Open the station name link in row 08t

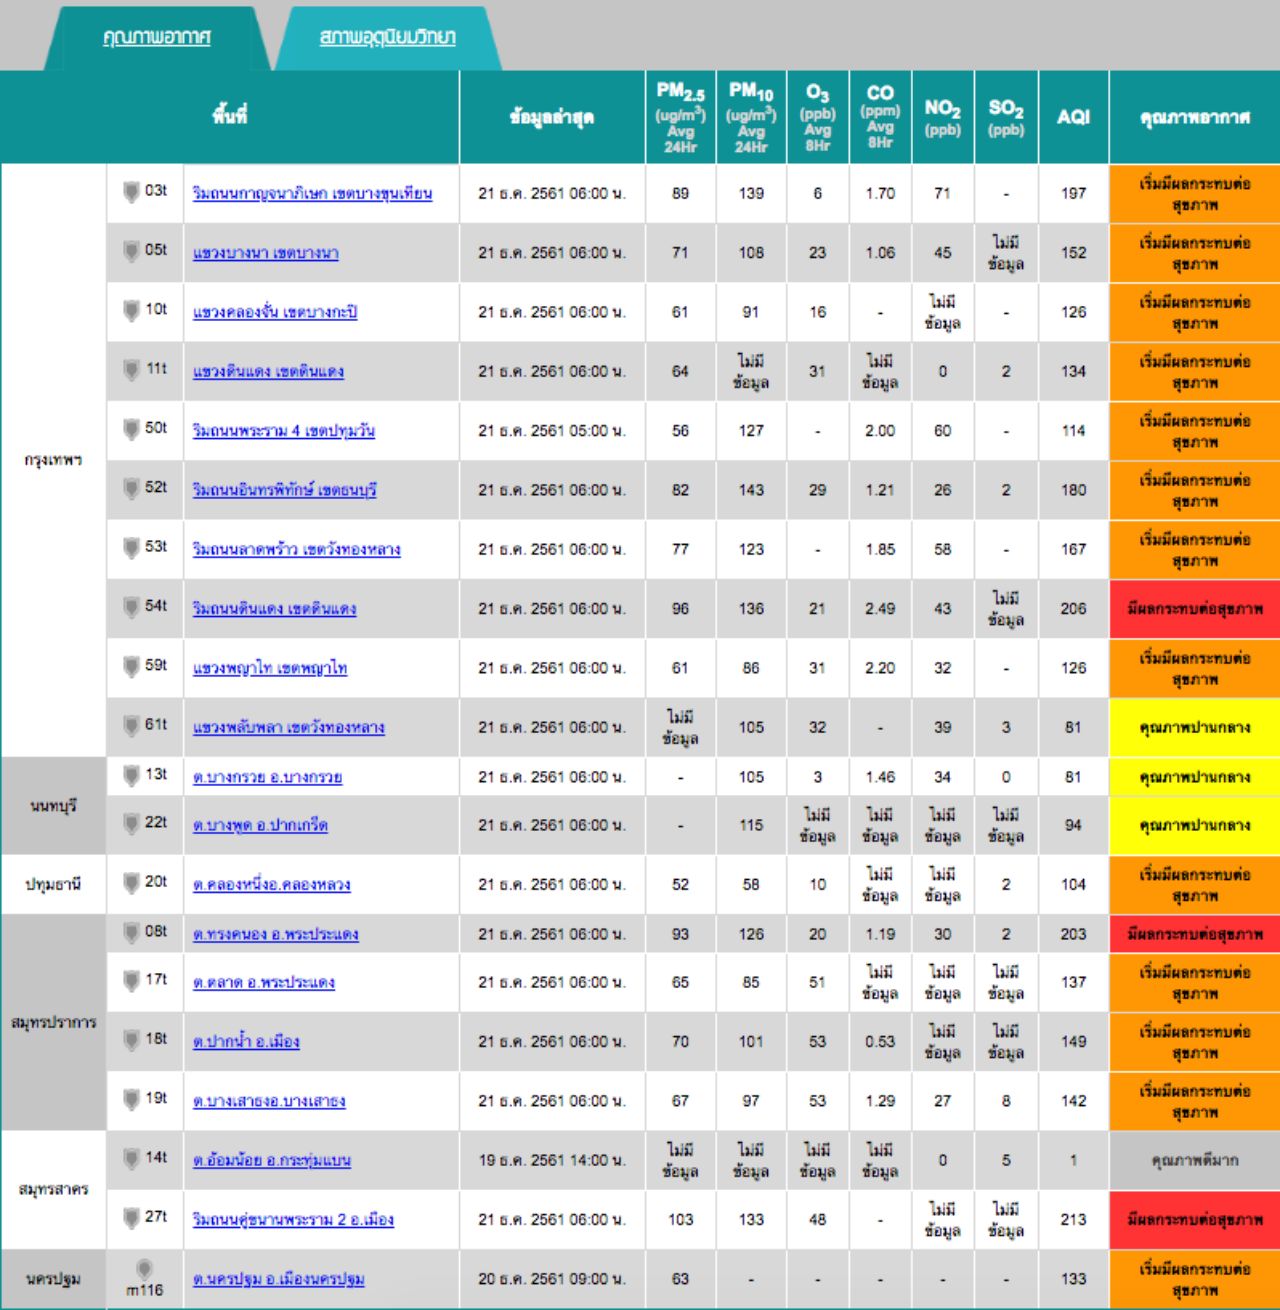(275, 934)
